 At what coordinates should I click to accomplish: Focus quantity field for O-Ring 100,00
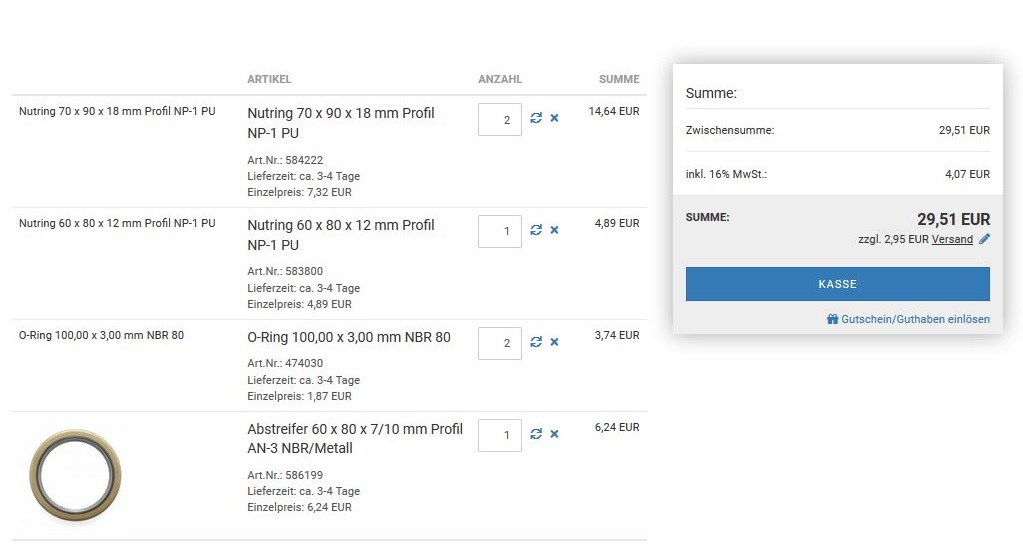[x=500, y=343]
